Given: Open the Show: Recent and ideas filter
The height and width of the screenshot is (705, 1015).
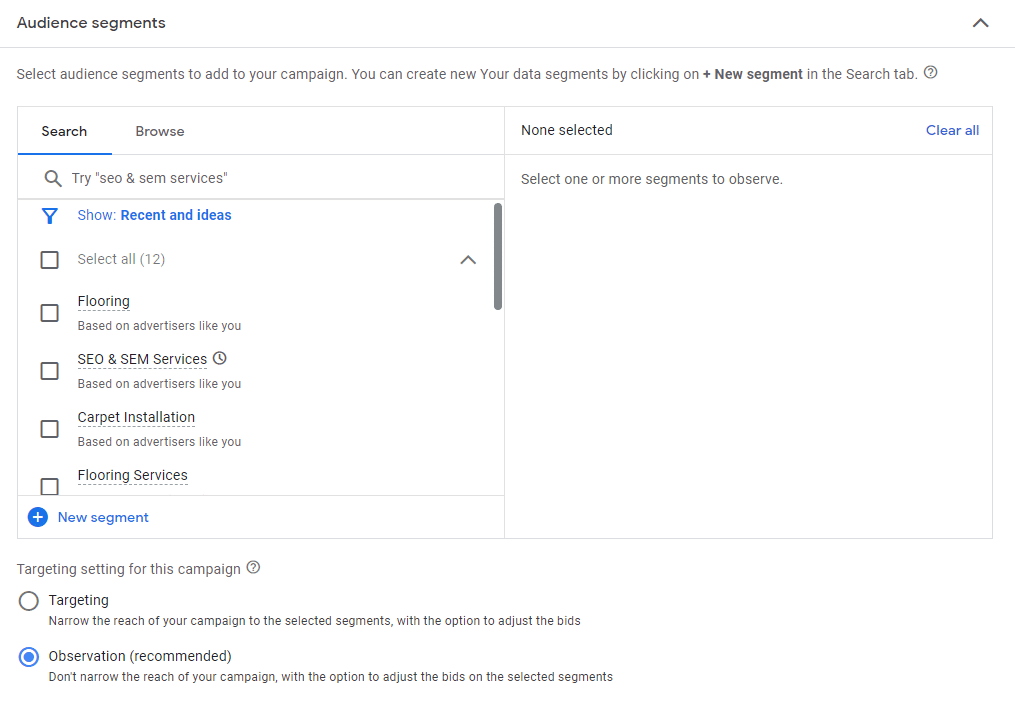Looking at the screenshot, I should pos(154,215).
